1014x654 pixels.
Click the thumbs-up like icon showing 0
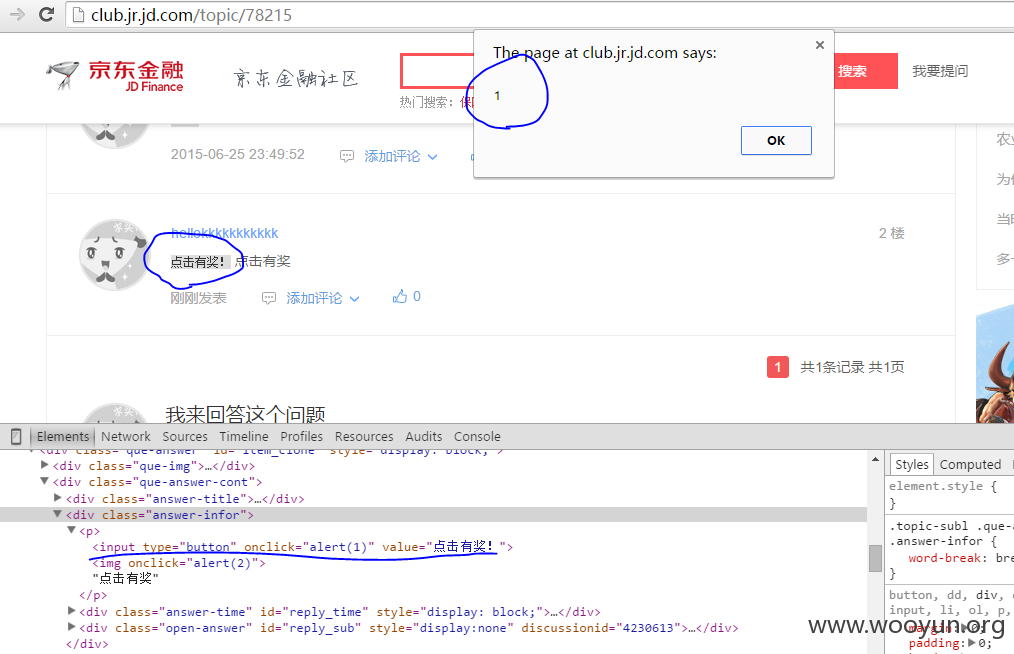(400, 296)
